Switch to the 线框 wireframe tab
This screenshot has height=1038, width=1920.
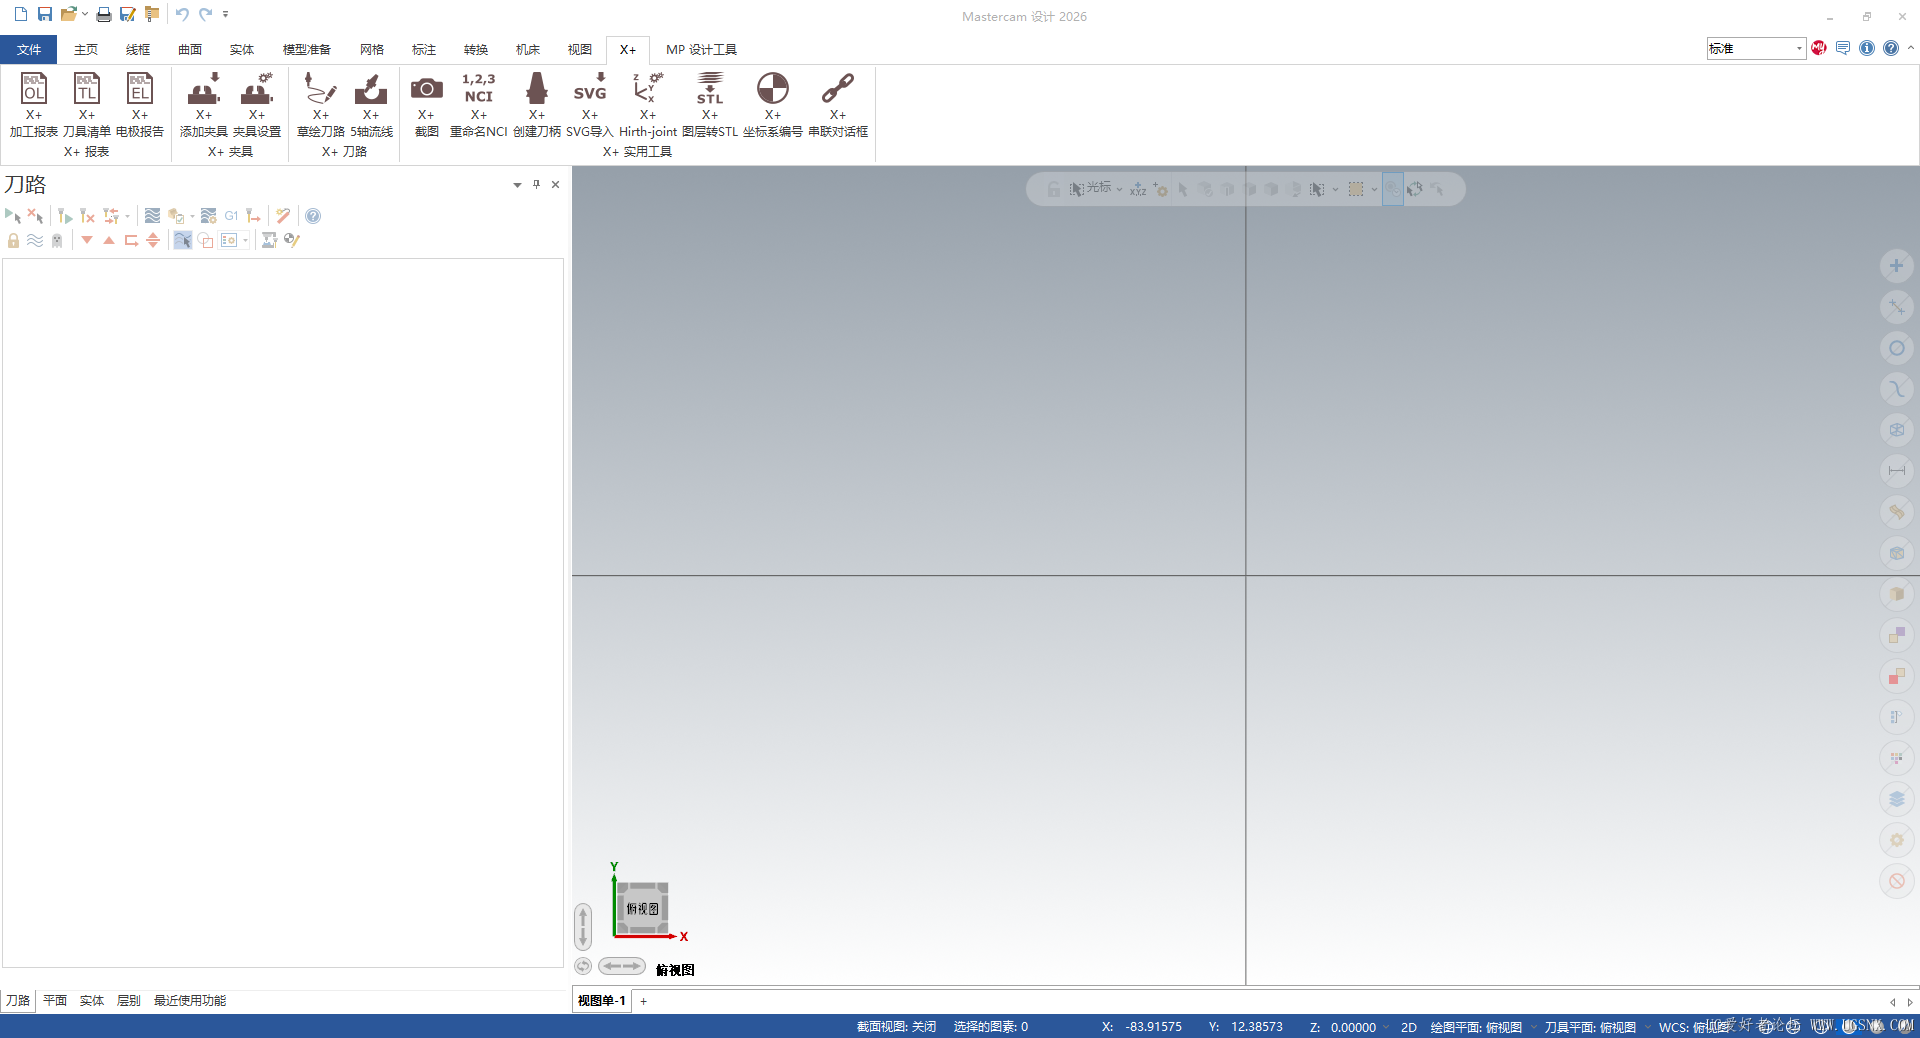(x=138, y=49)
